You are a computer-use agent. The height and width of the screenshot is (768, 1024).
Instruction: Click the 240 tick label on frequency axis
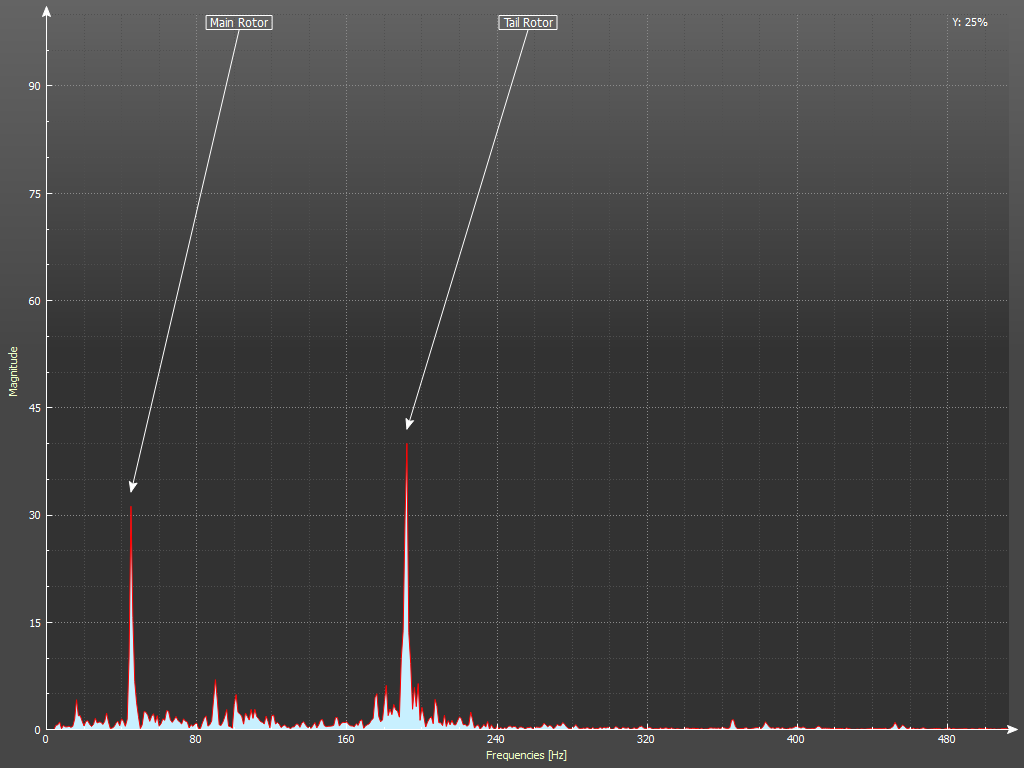click(x=496, y=740)
